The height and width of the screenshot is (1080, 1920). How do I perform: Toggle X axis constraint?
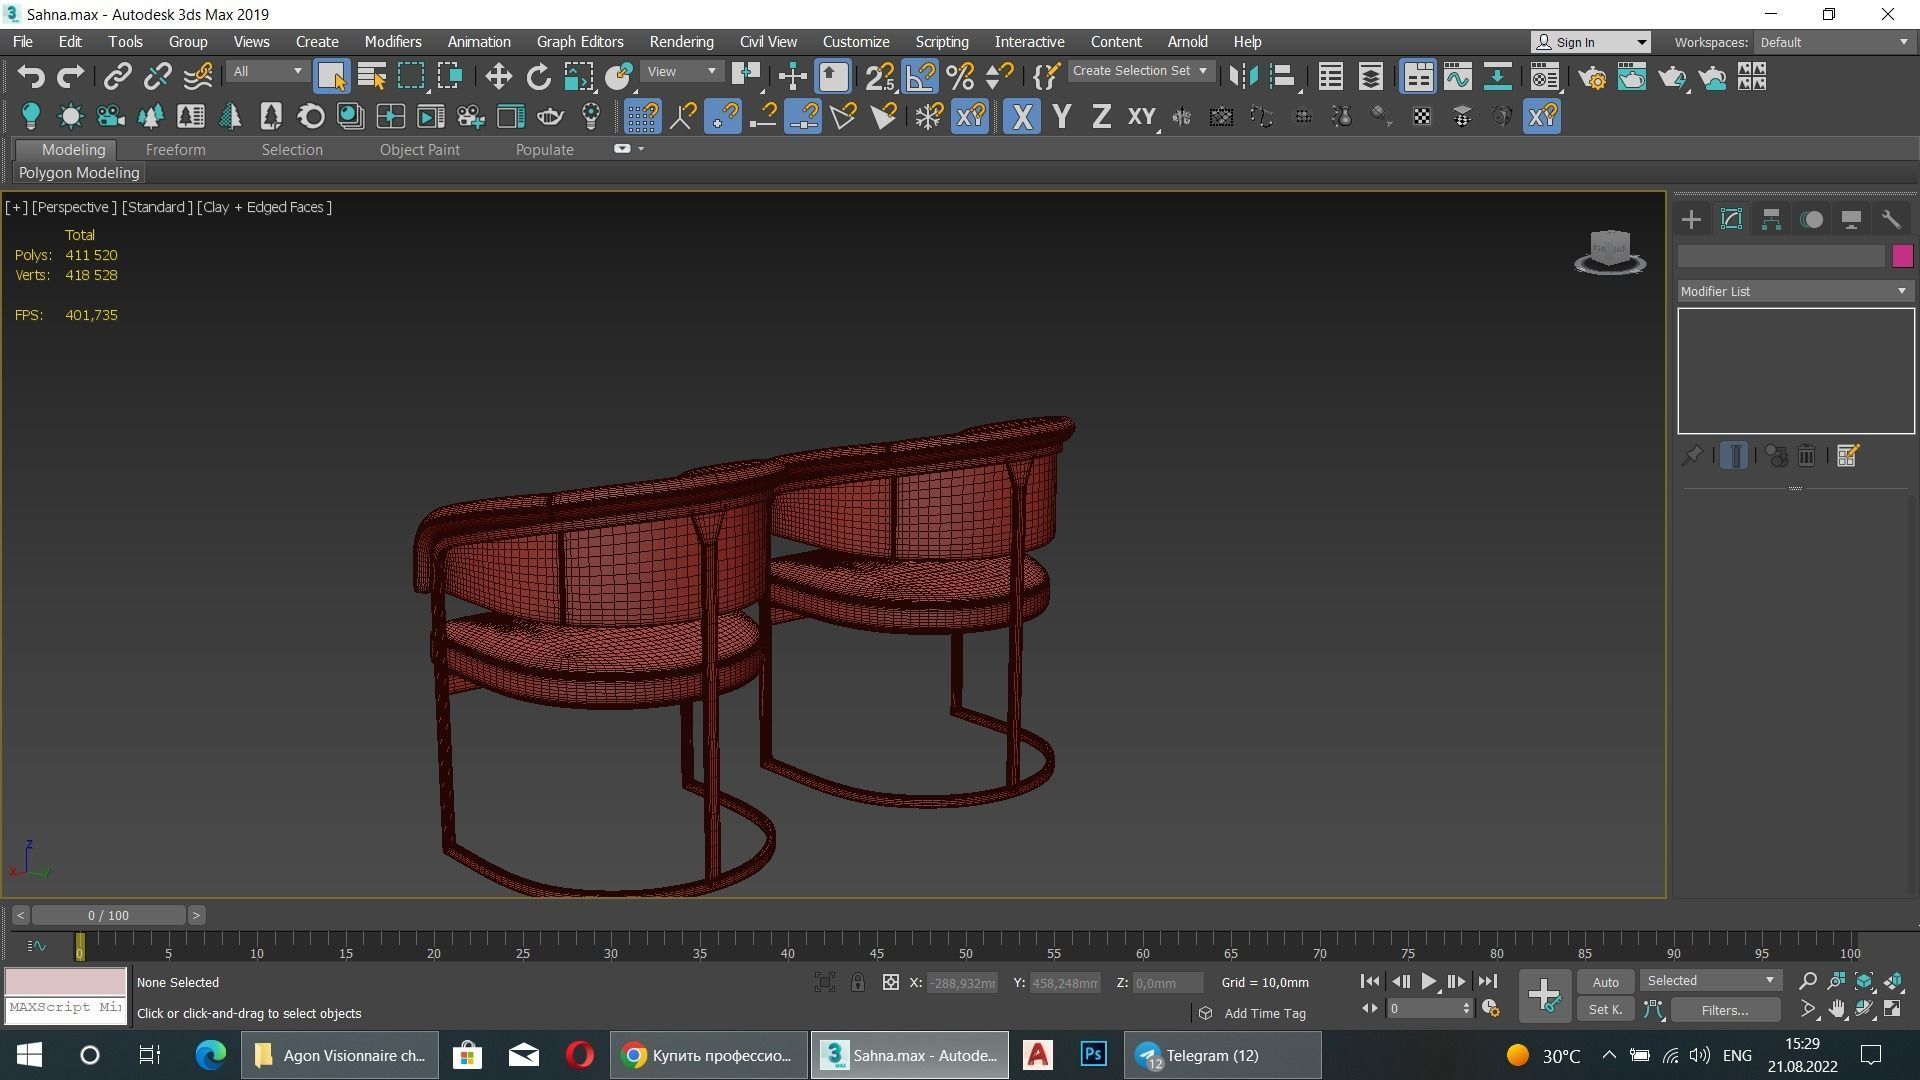[x=1021, y=117]
